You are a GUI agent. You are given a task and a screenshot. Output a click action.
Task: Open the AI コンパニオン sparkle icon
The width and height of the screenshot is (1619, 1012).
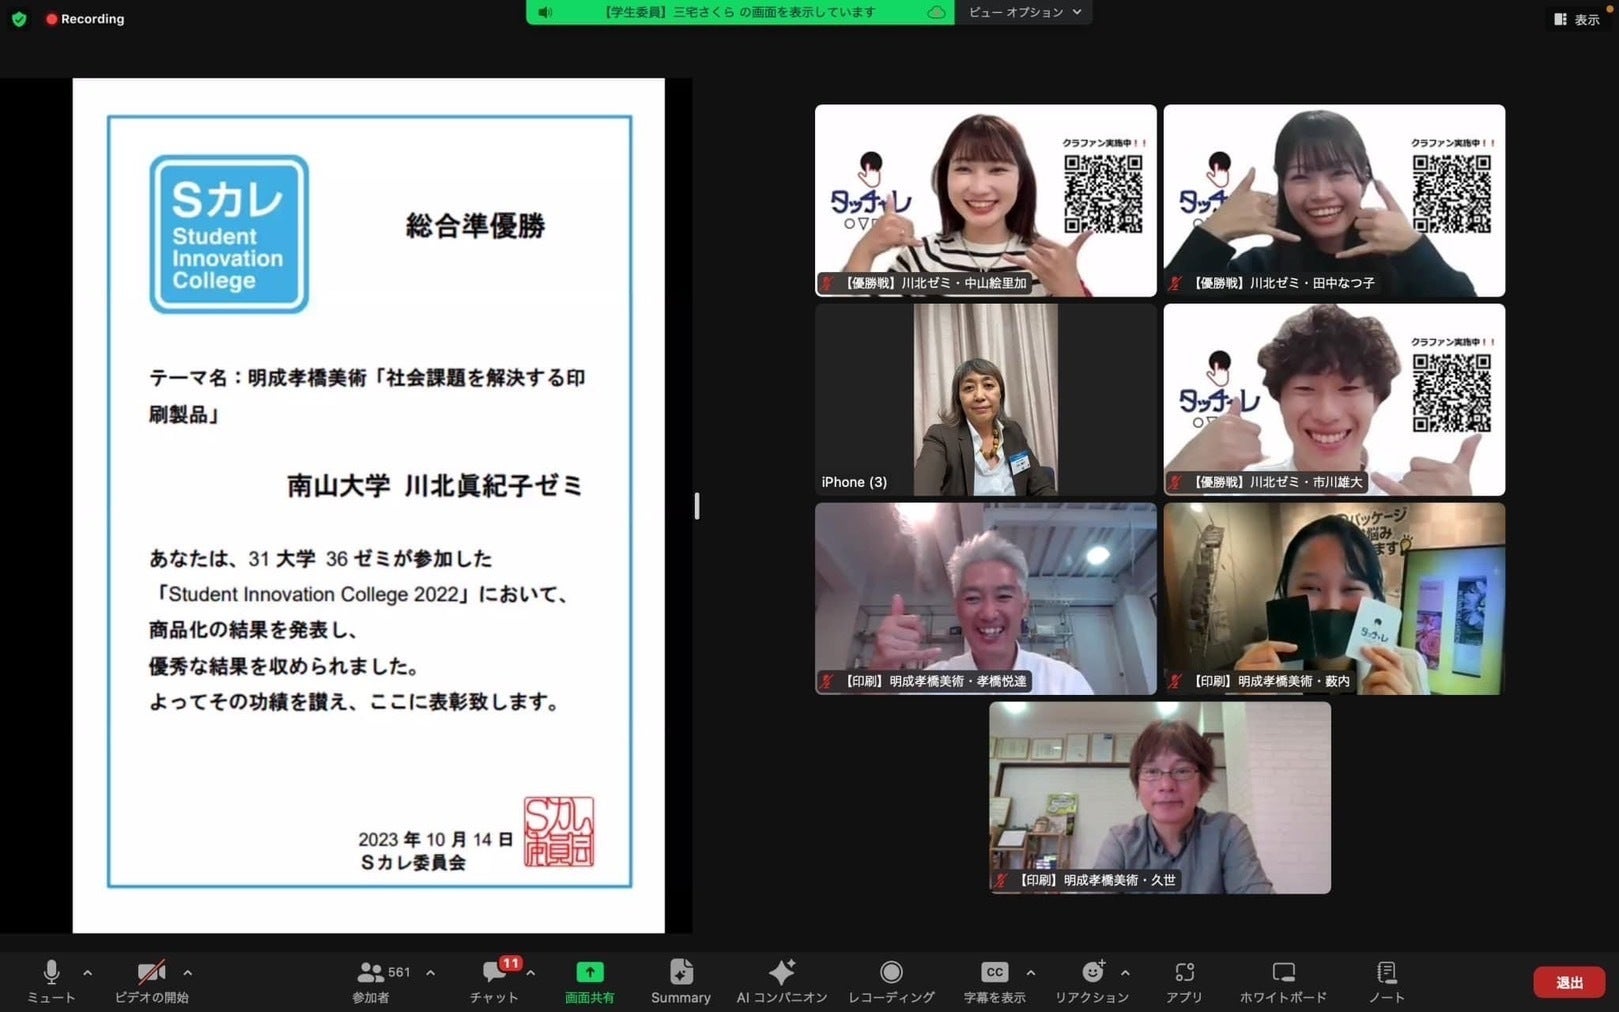(x=782, y=972)
